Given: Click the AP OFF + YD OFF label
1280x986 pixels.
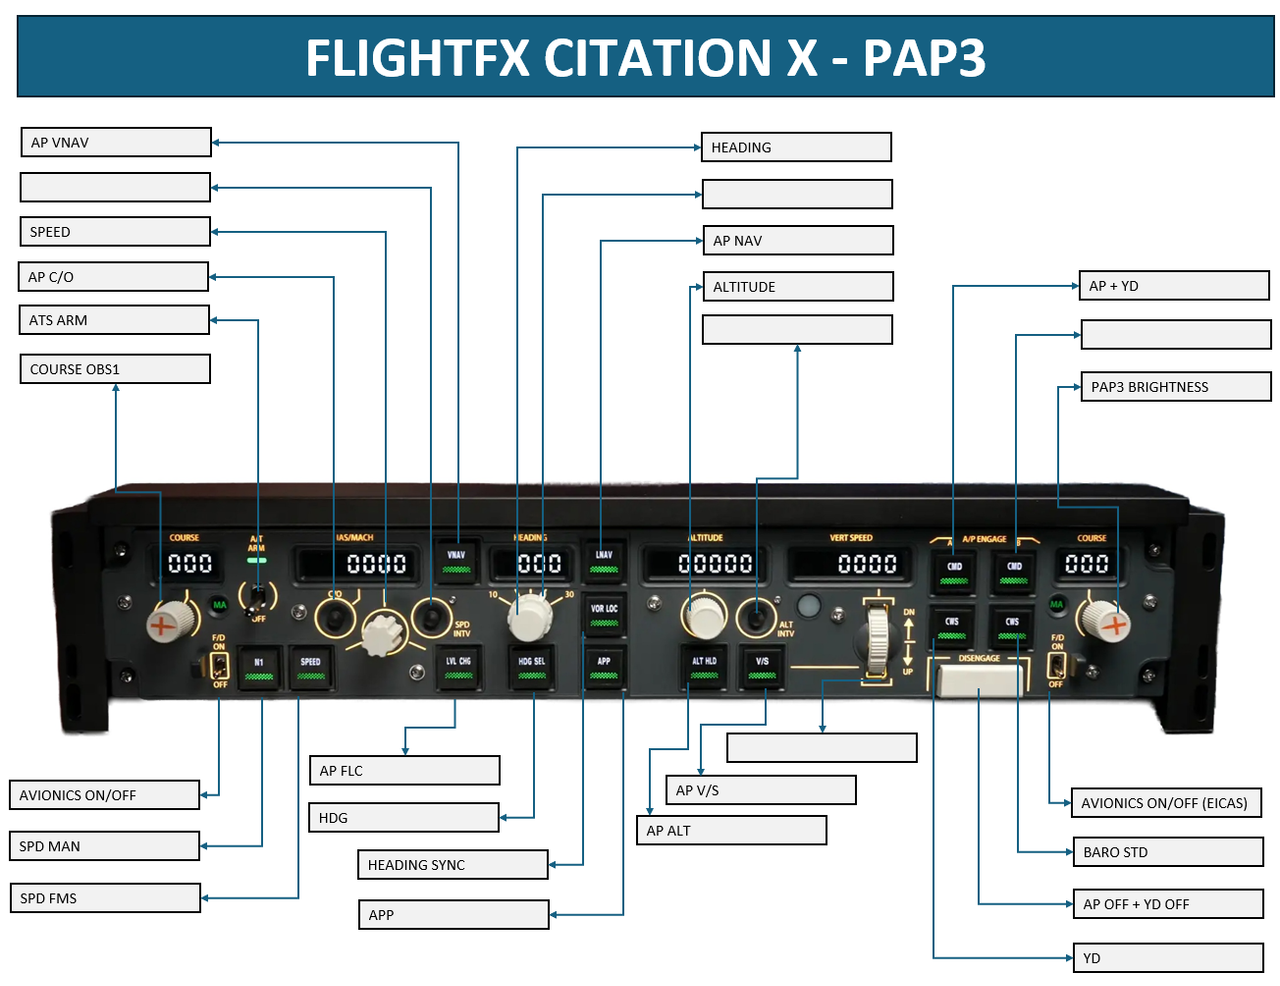Looking at the screenshot, I should point(1168,904).
